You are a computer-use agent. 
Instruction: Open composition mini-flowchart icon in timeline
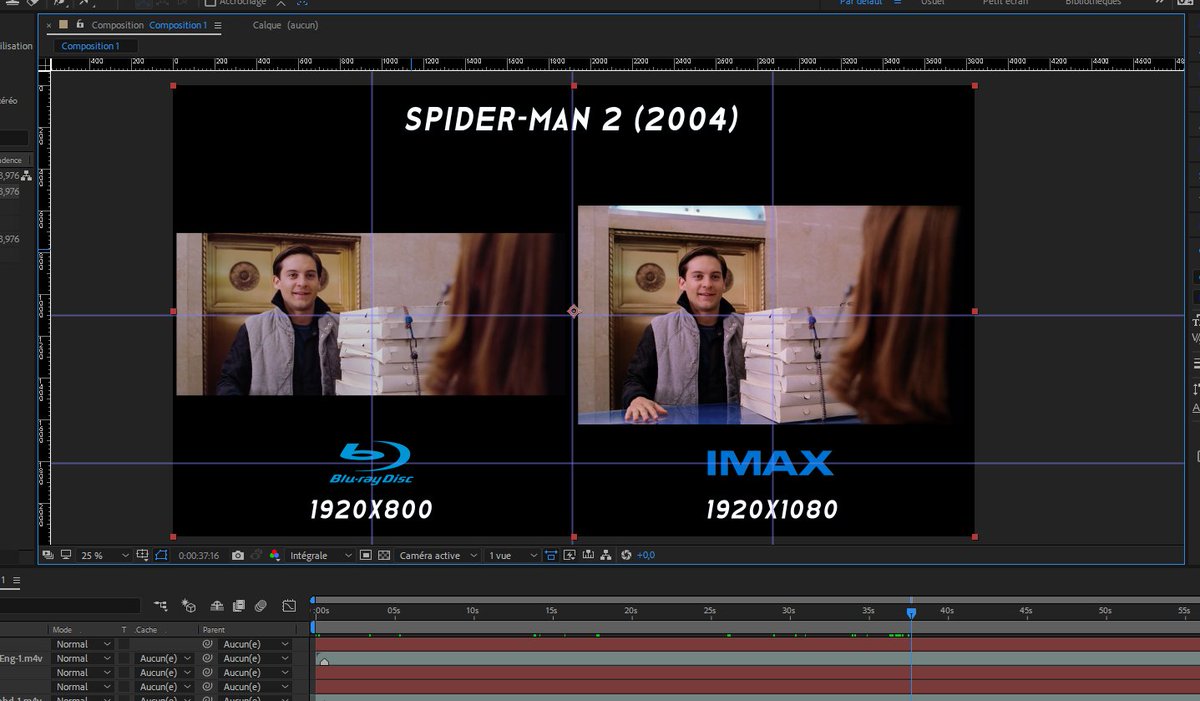161,605
